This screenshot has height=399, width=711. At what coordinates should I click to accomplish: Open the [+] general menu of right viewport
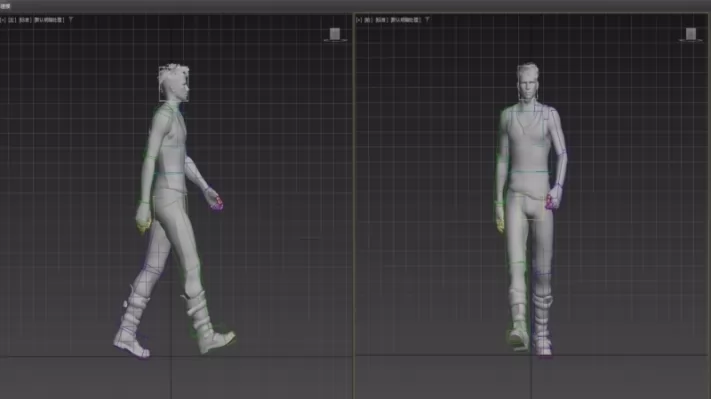tap(359, 20)
